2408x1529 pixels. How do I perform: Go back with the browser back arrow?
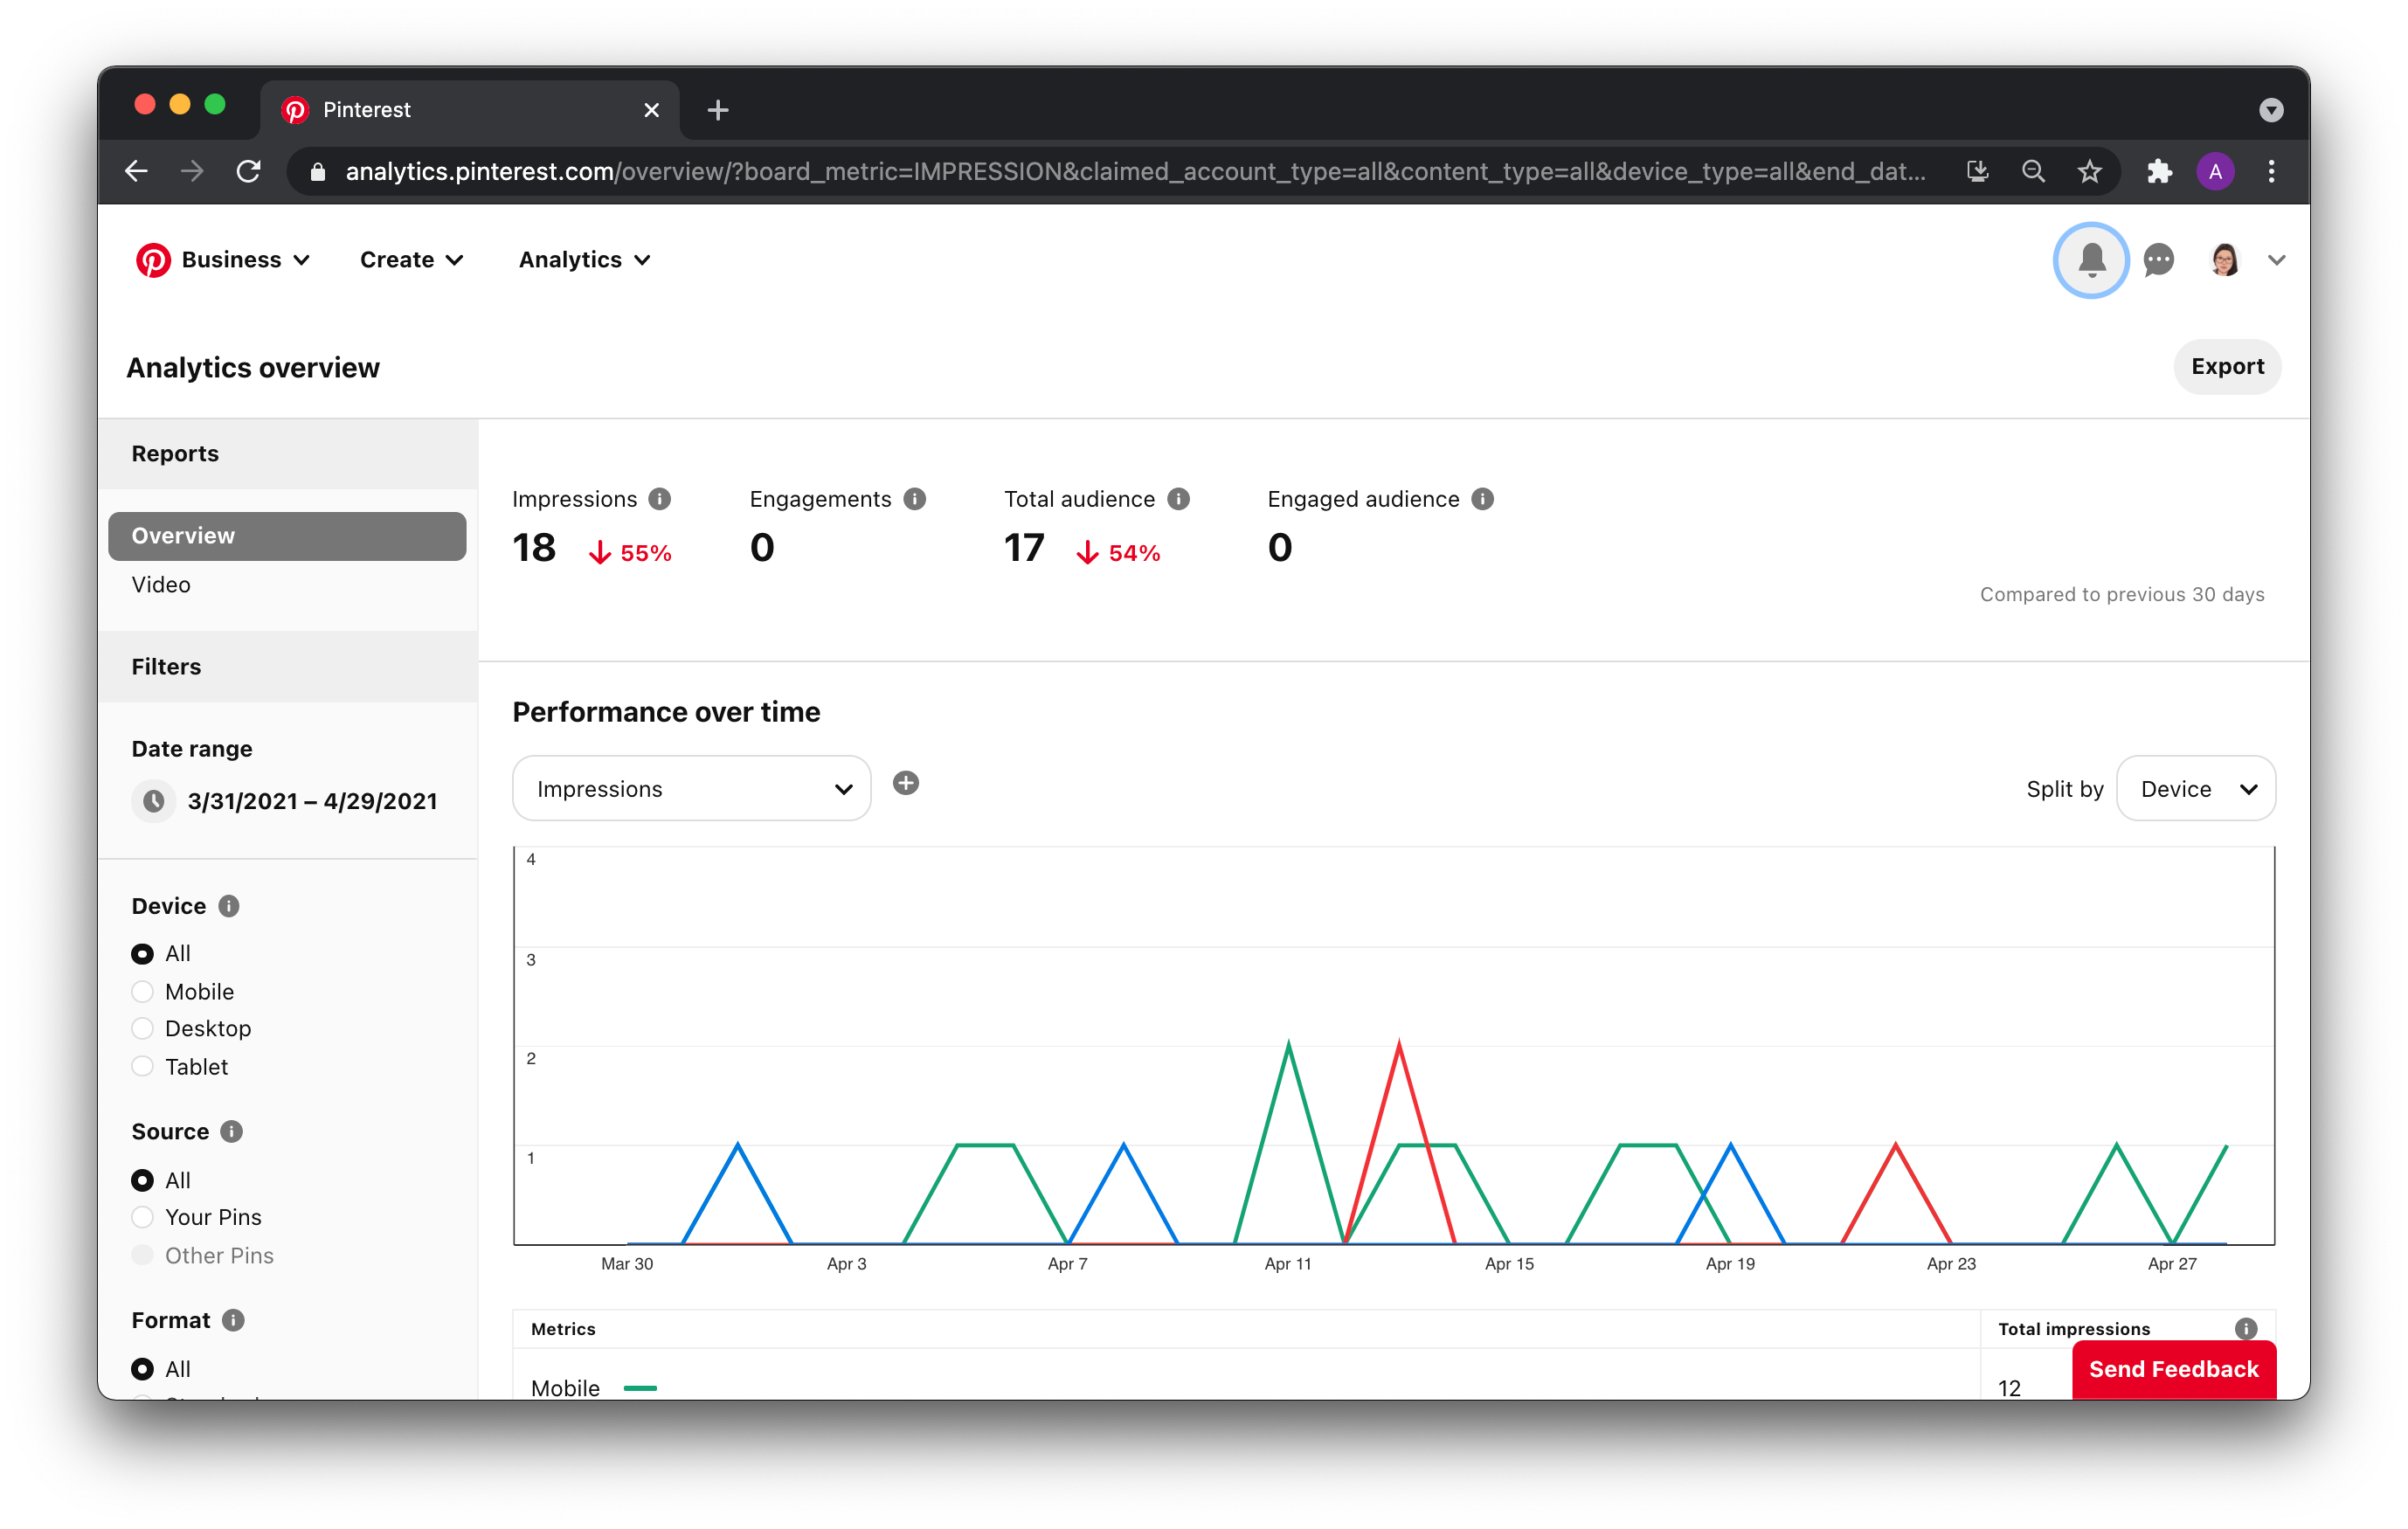tap(137, 171)
